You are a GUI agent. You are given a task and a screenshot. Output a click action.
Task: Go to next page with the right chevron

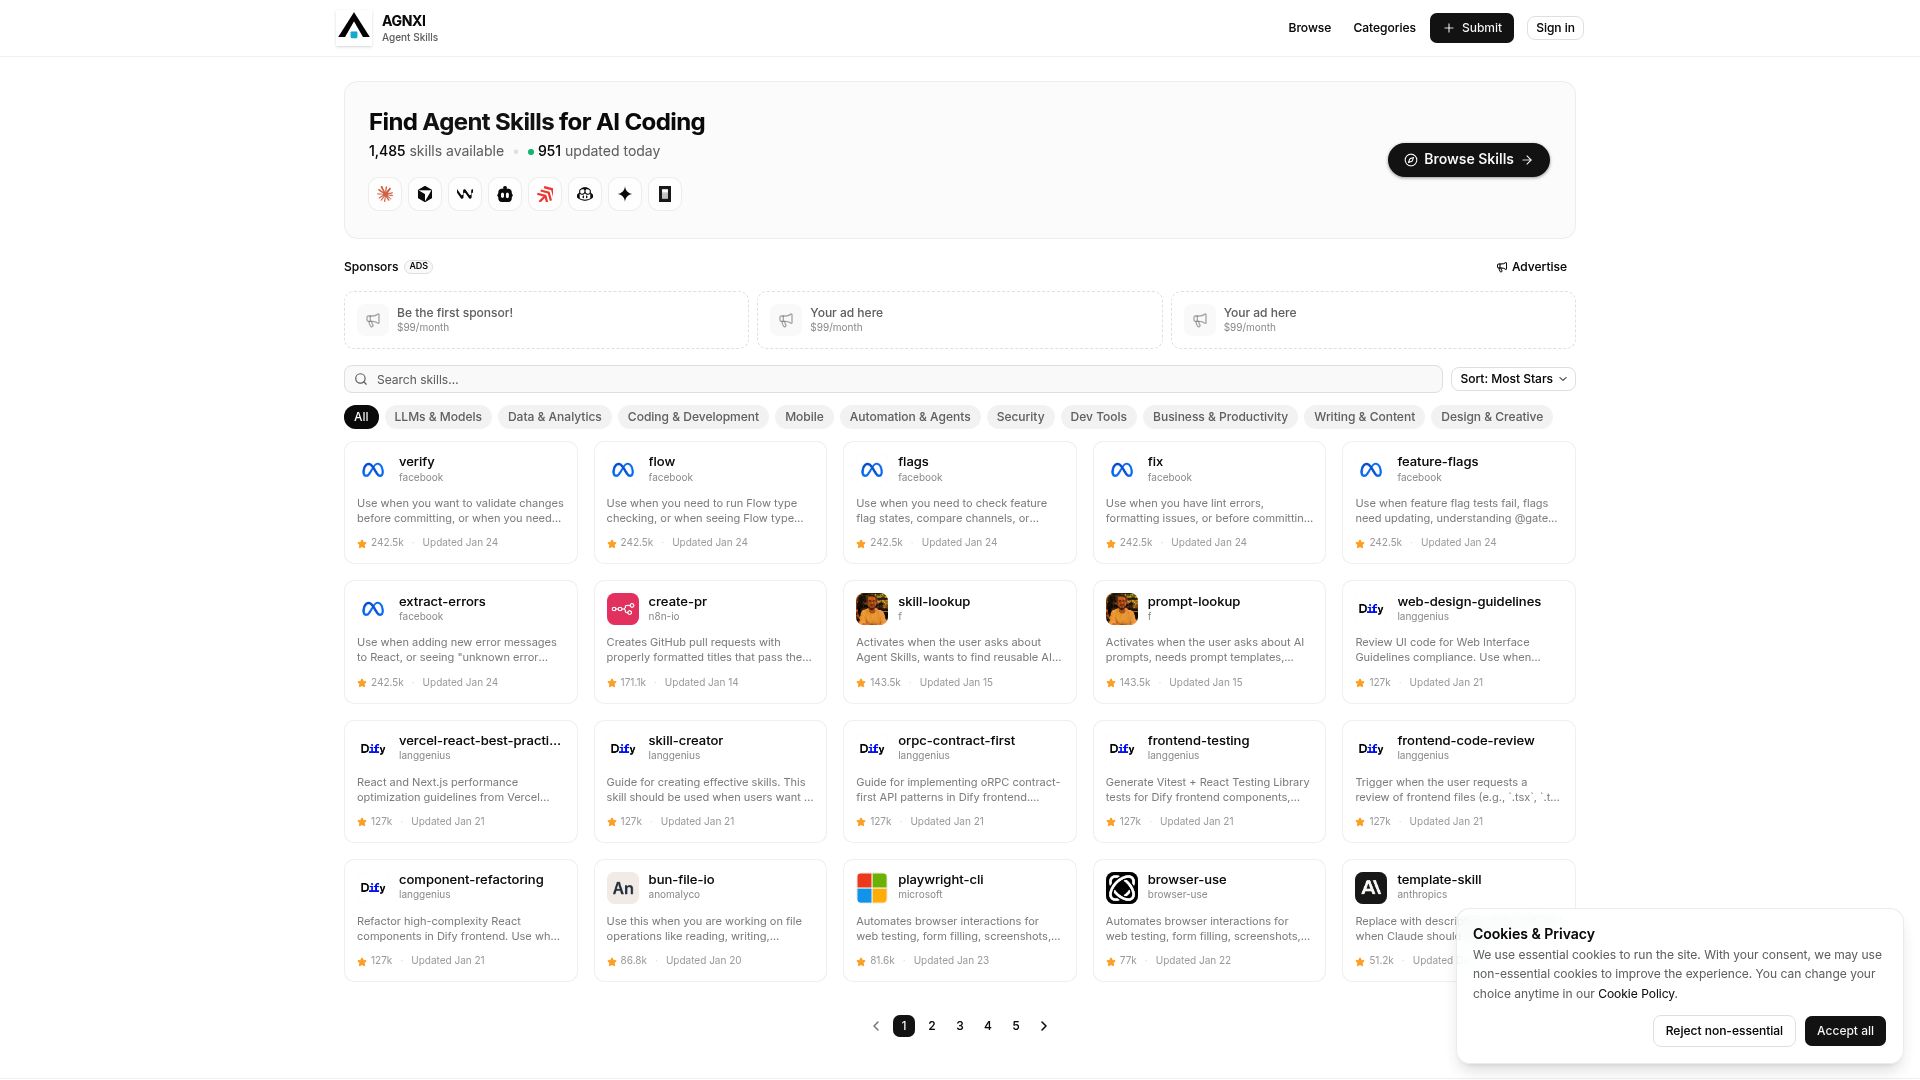(x=1044, y=1025)
